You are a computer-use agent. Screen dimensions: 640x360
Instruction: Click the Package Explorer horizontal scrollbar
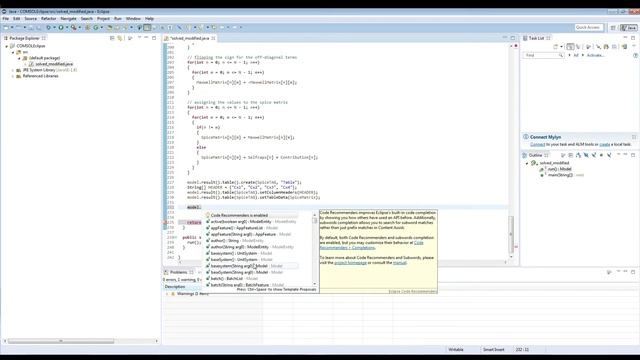60,341
